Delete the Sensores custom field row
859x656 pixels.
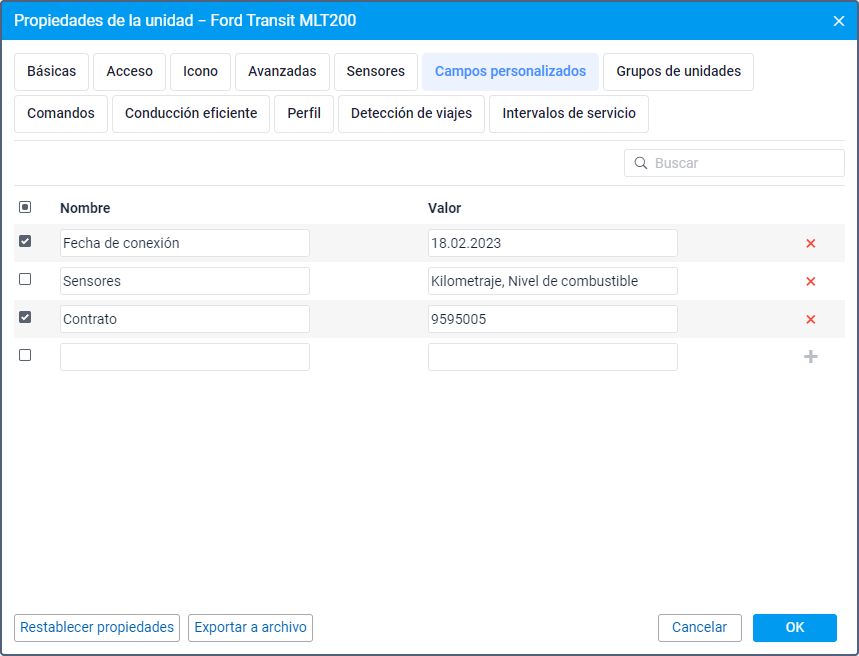[810, 281]
